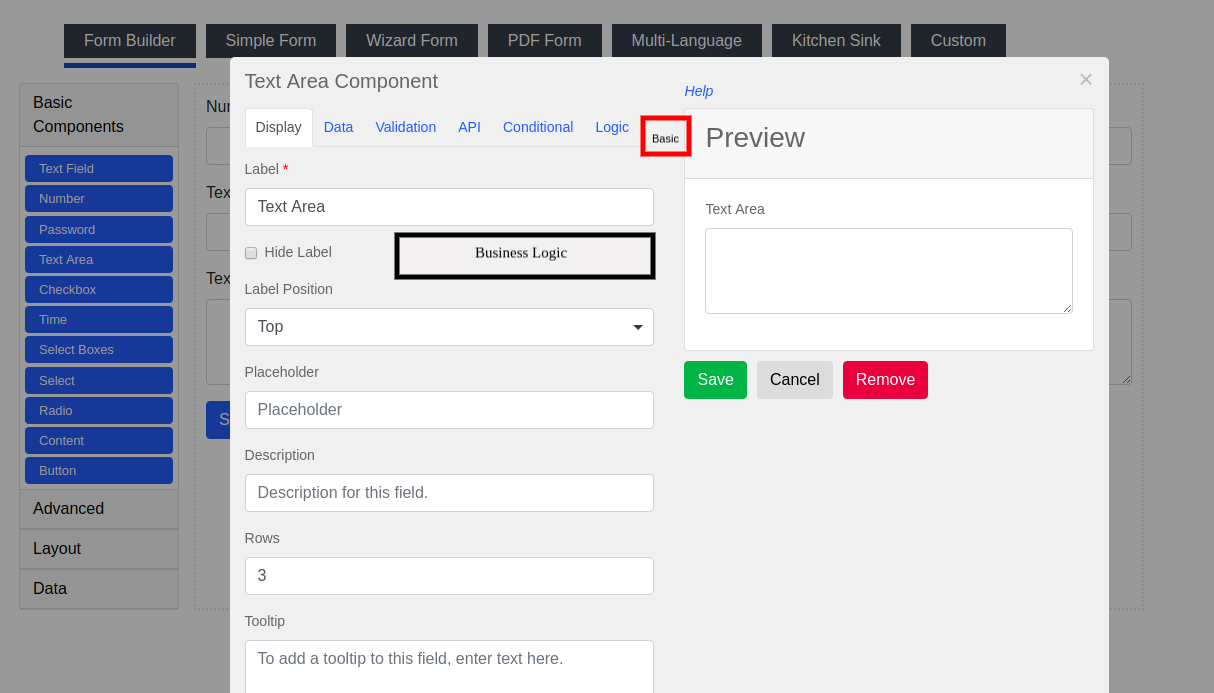The width and height of the screenshot is (1214, 693).
Task: Open the Wizard Form example
Action: 411,40
